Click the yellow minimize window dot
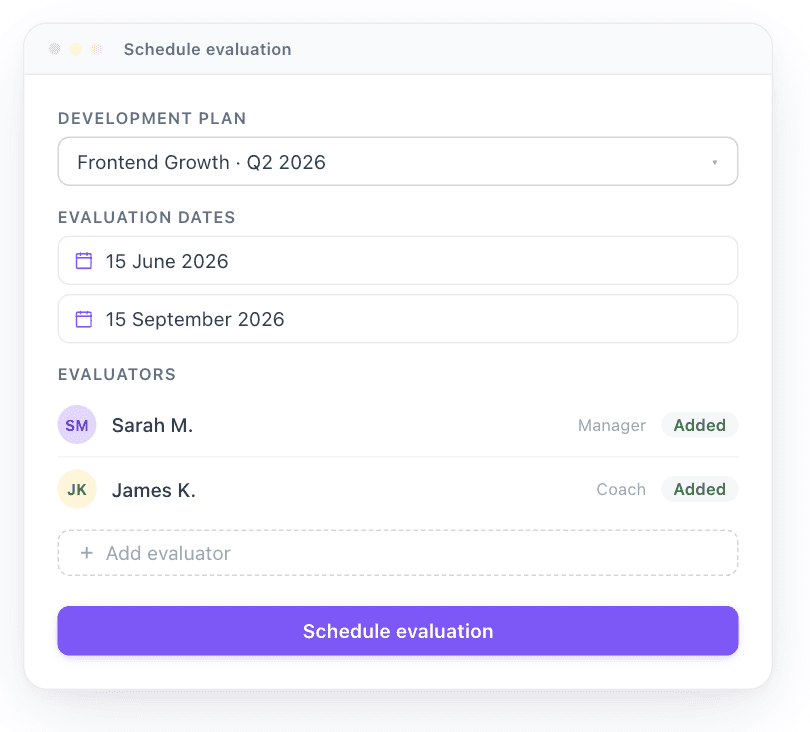The height and width of the screenshot is (732, 810). click(75, 49)
